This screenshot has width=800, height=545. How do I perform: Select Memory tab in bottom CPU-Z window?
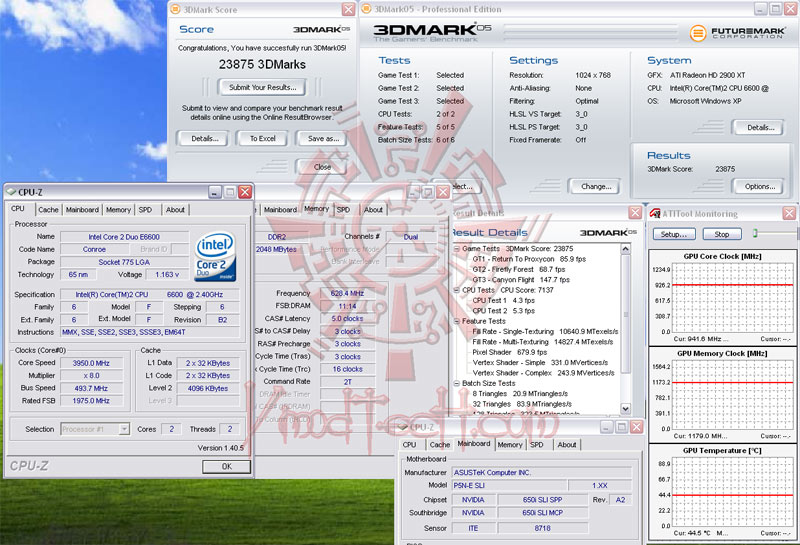[x=510, y=445]
